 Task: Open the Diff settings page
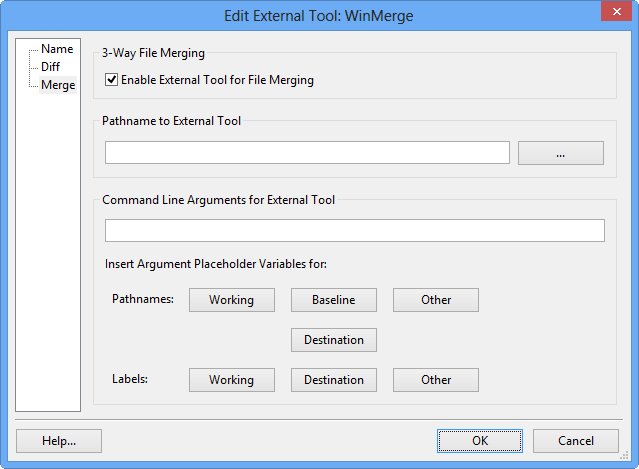[x=50, y=67]
